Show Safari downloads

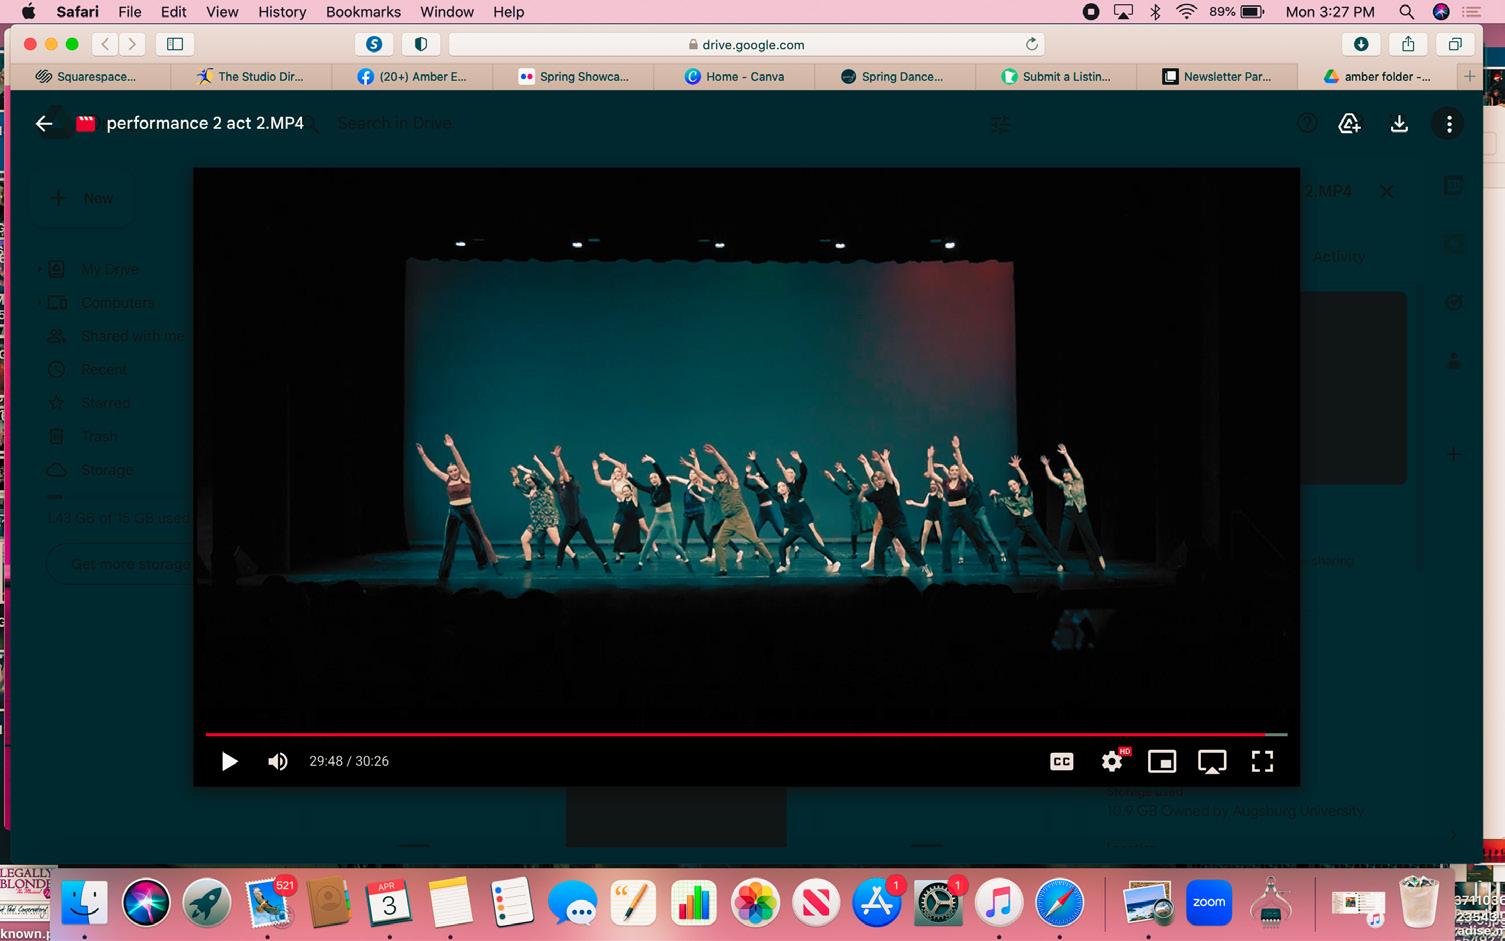pyautogui.click(x=1361, y=44)
